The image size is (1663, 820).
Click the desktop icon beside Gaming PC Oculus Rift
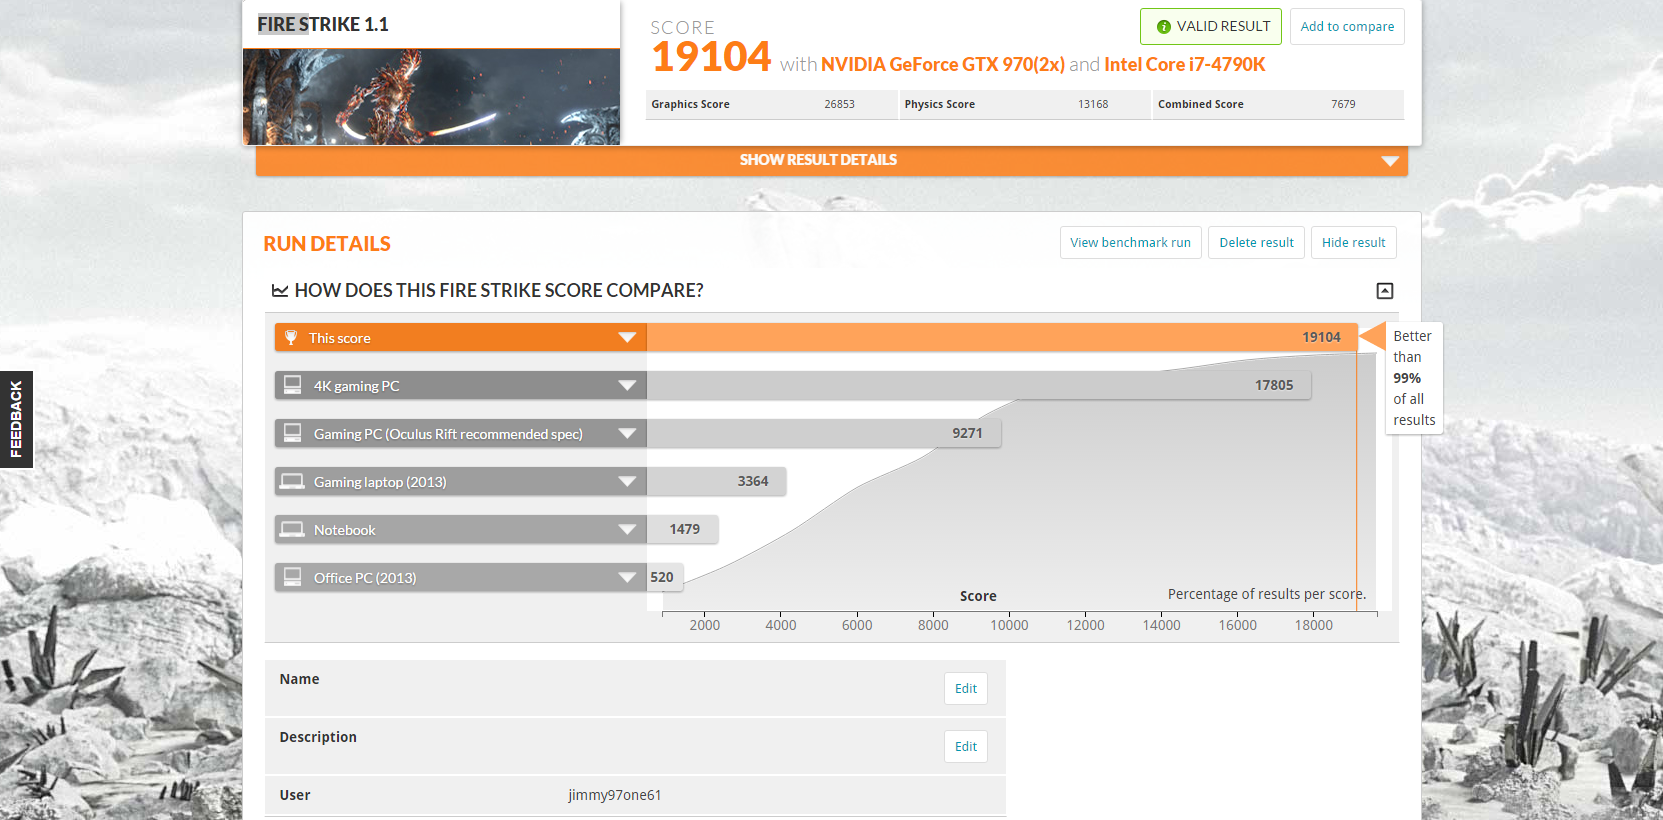[x=292, y=433]
